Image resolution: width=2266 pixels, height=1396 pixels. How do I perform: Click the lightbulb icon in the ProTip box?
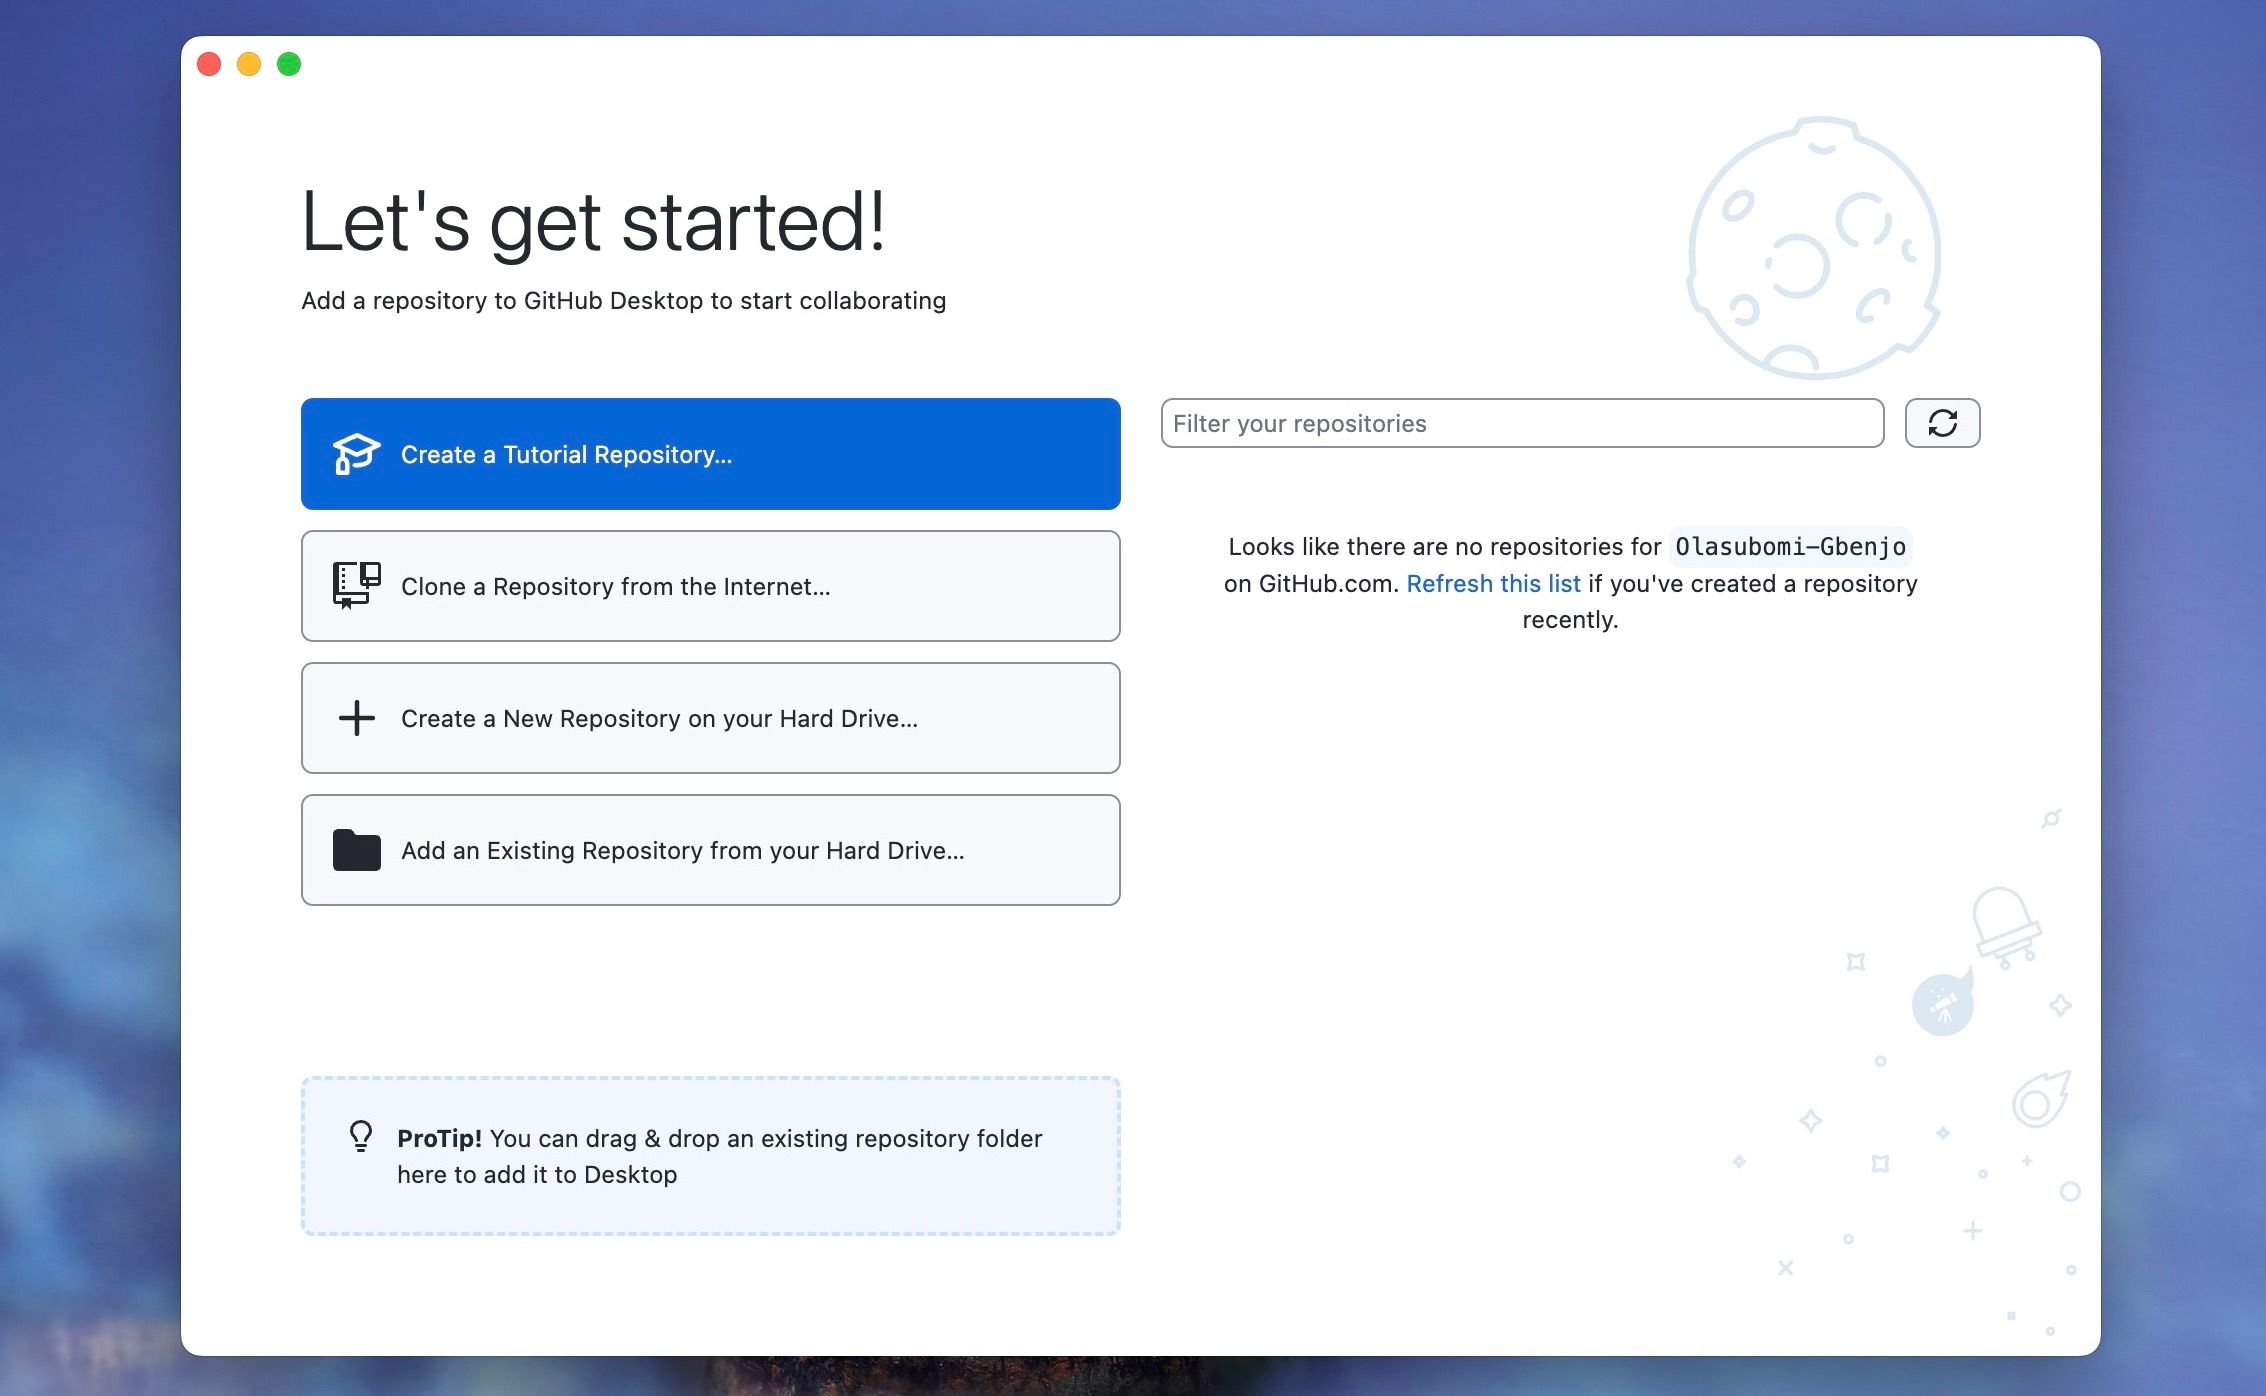point(360,1139)
